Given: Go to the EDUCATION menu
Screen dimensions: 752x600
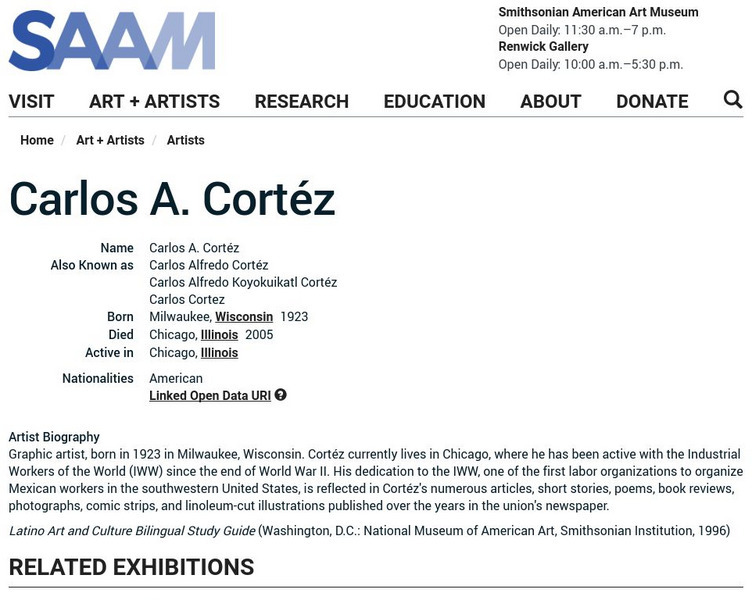Looking at the screenshot, I should 434,101.
